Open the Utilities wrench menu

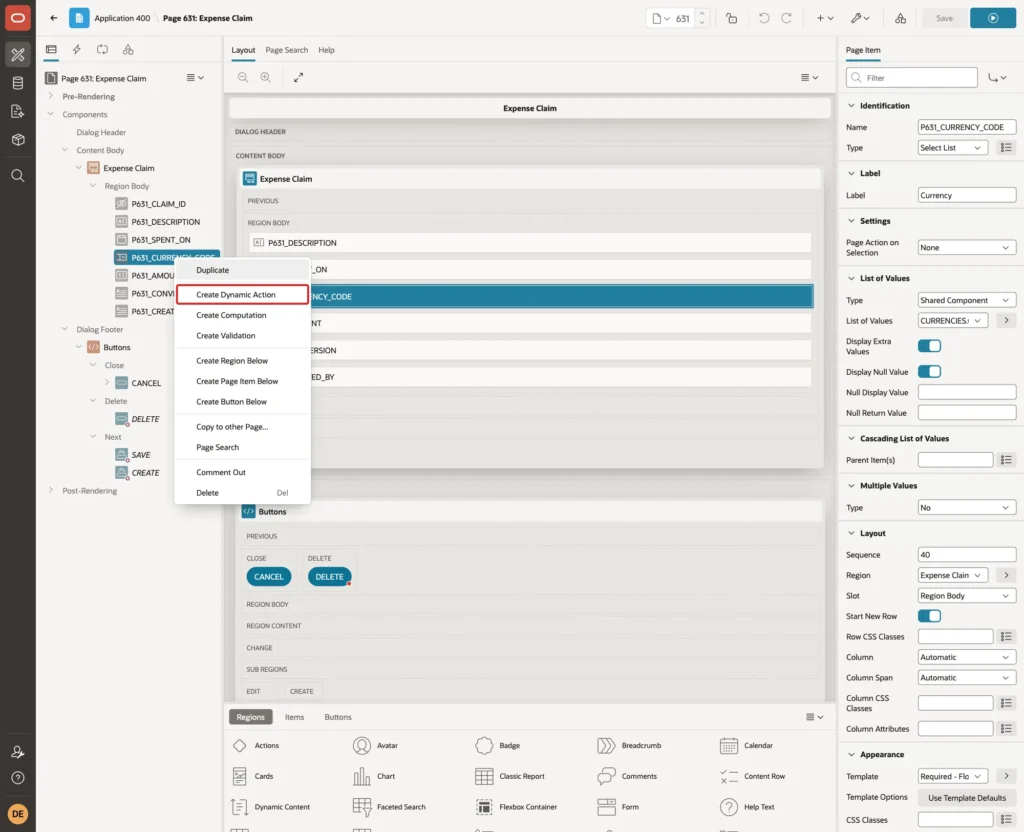[859, 18]
